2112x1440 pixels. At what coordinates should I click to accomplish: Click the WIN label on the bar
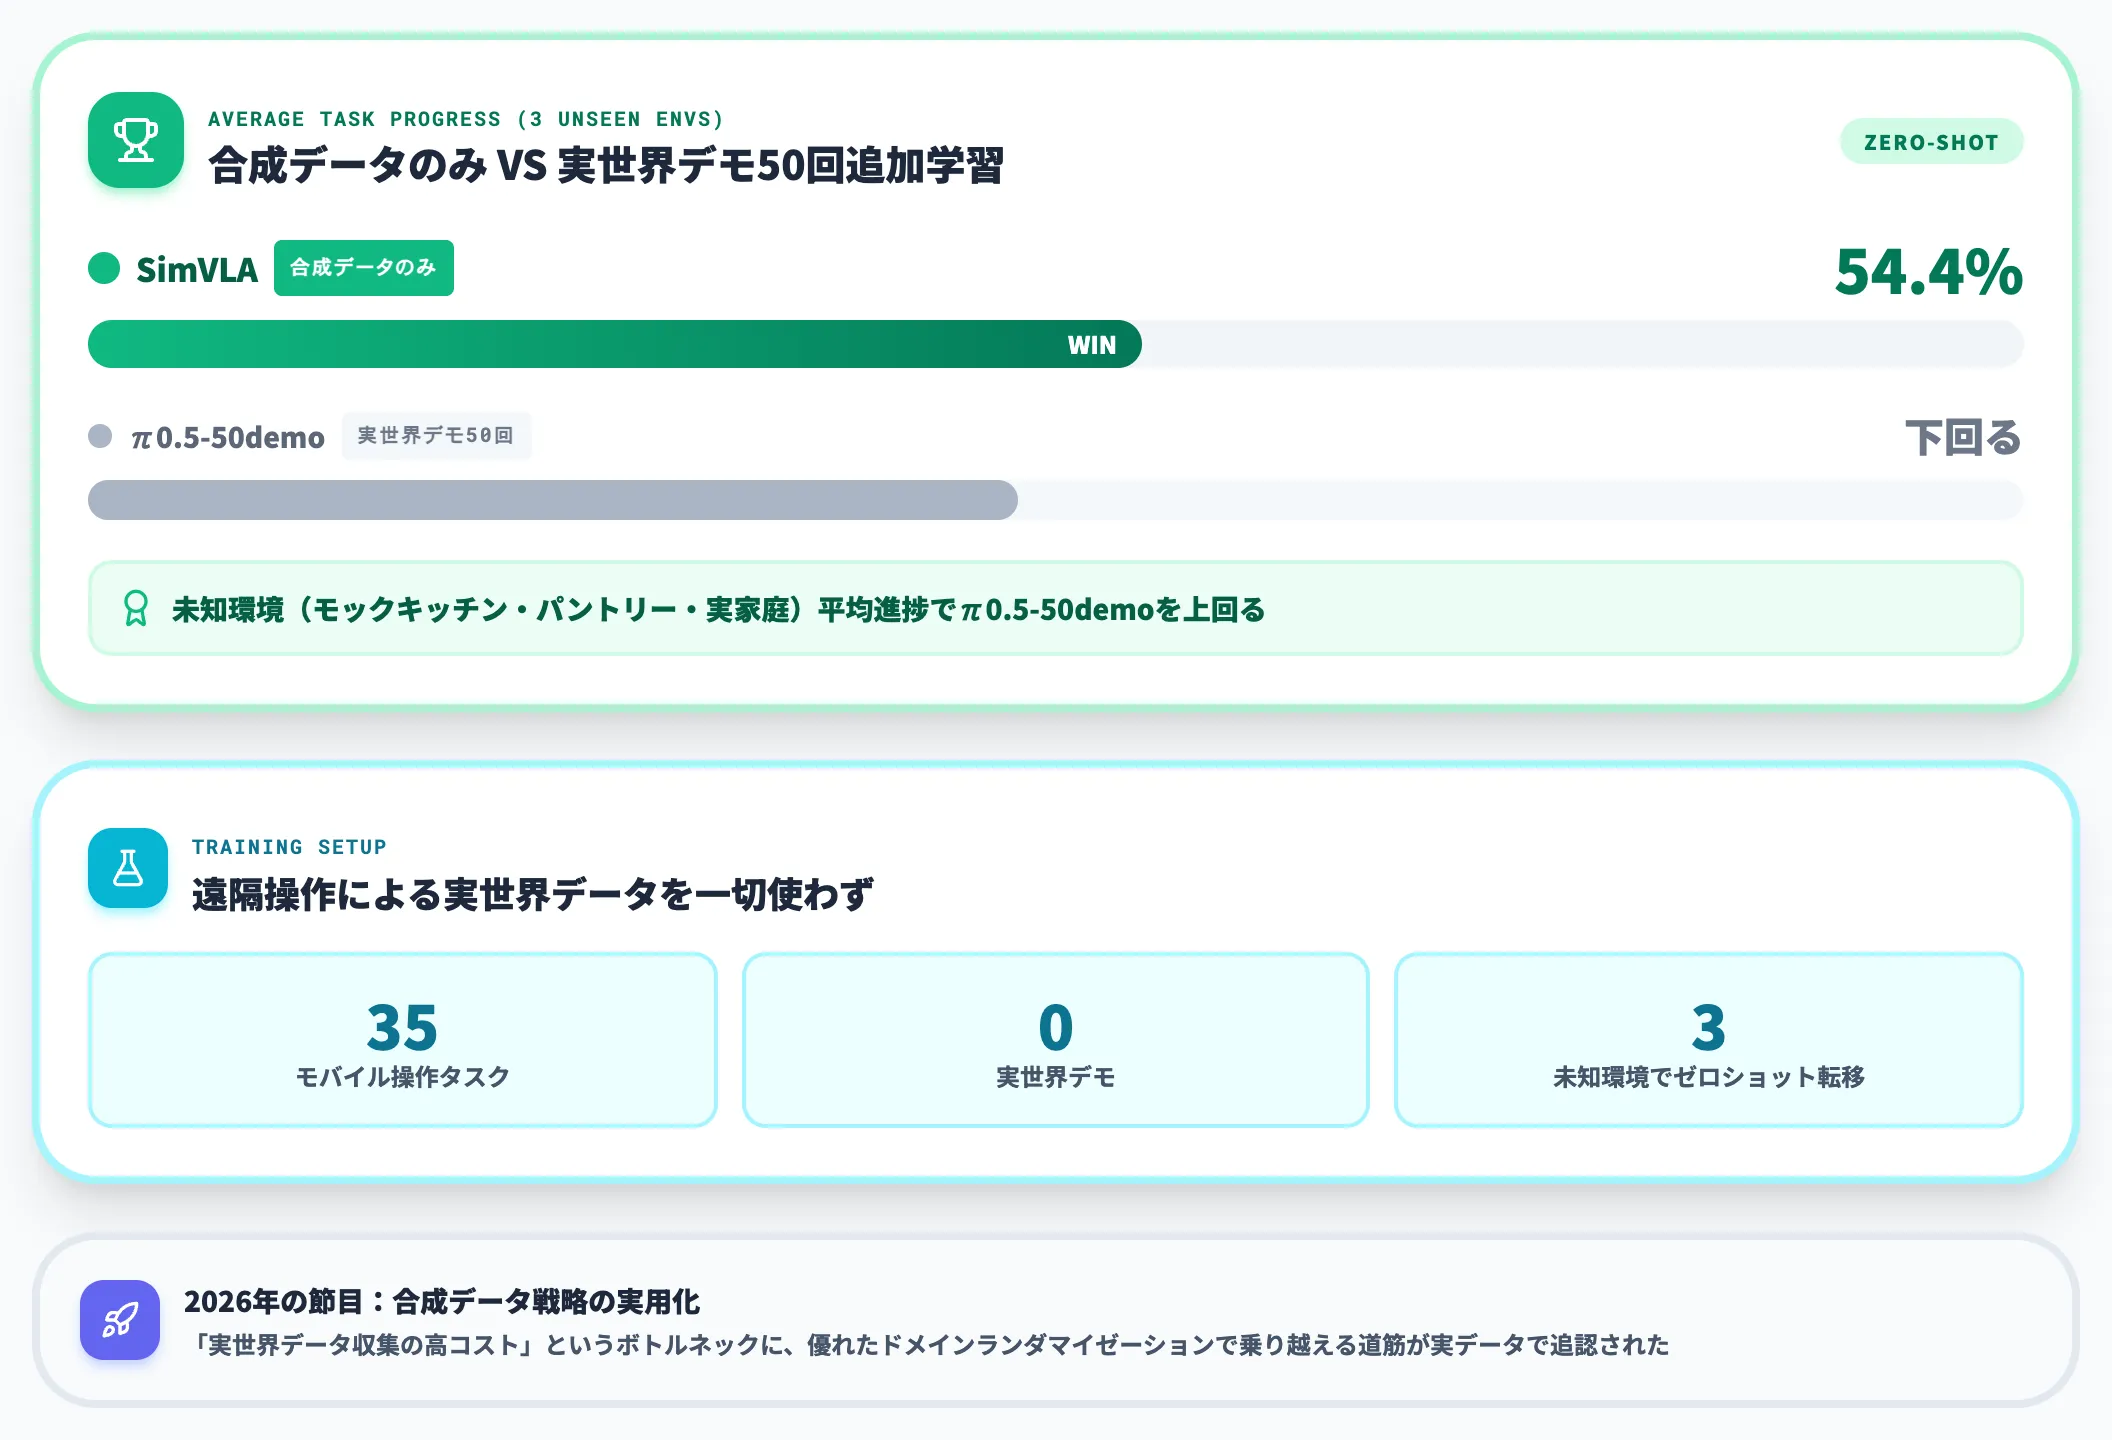coord(1092,345)
